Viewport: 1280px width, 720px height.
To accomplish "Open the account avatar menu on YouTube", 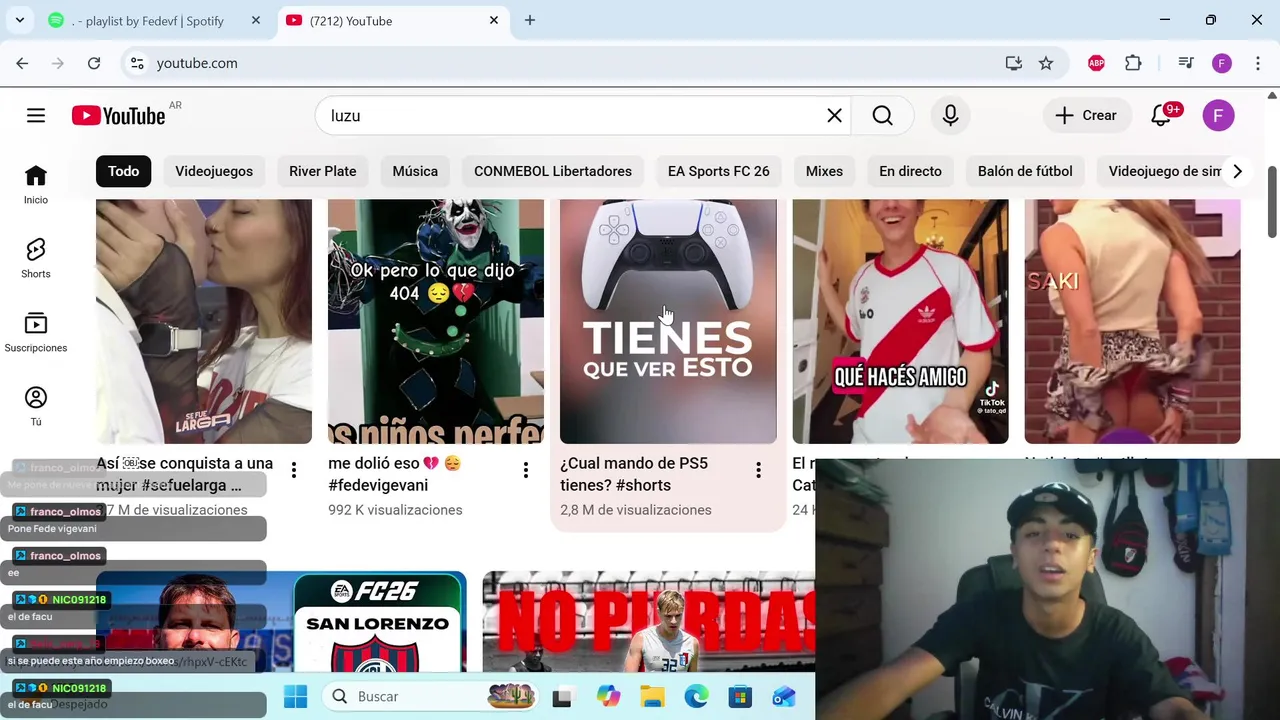I will 1218,116.
